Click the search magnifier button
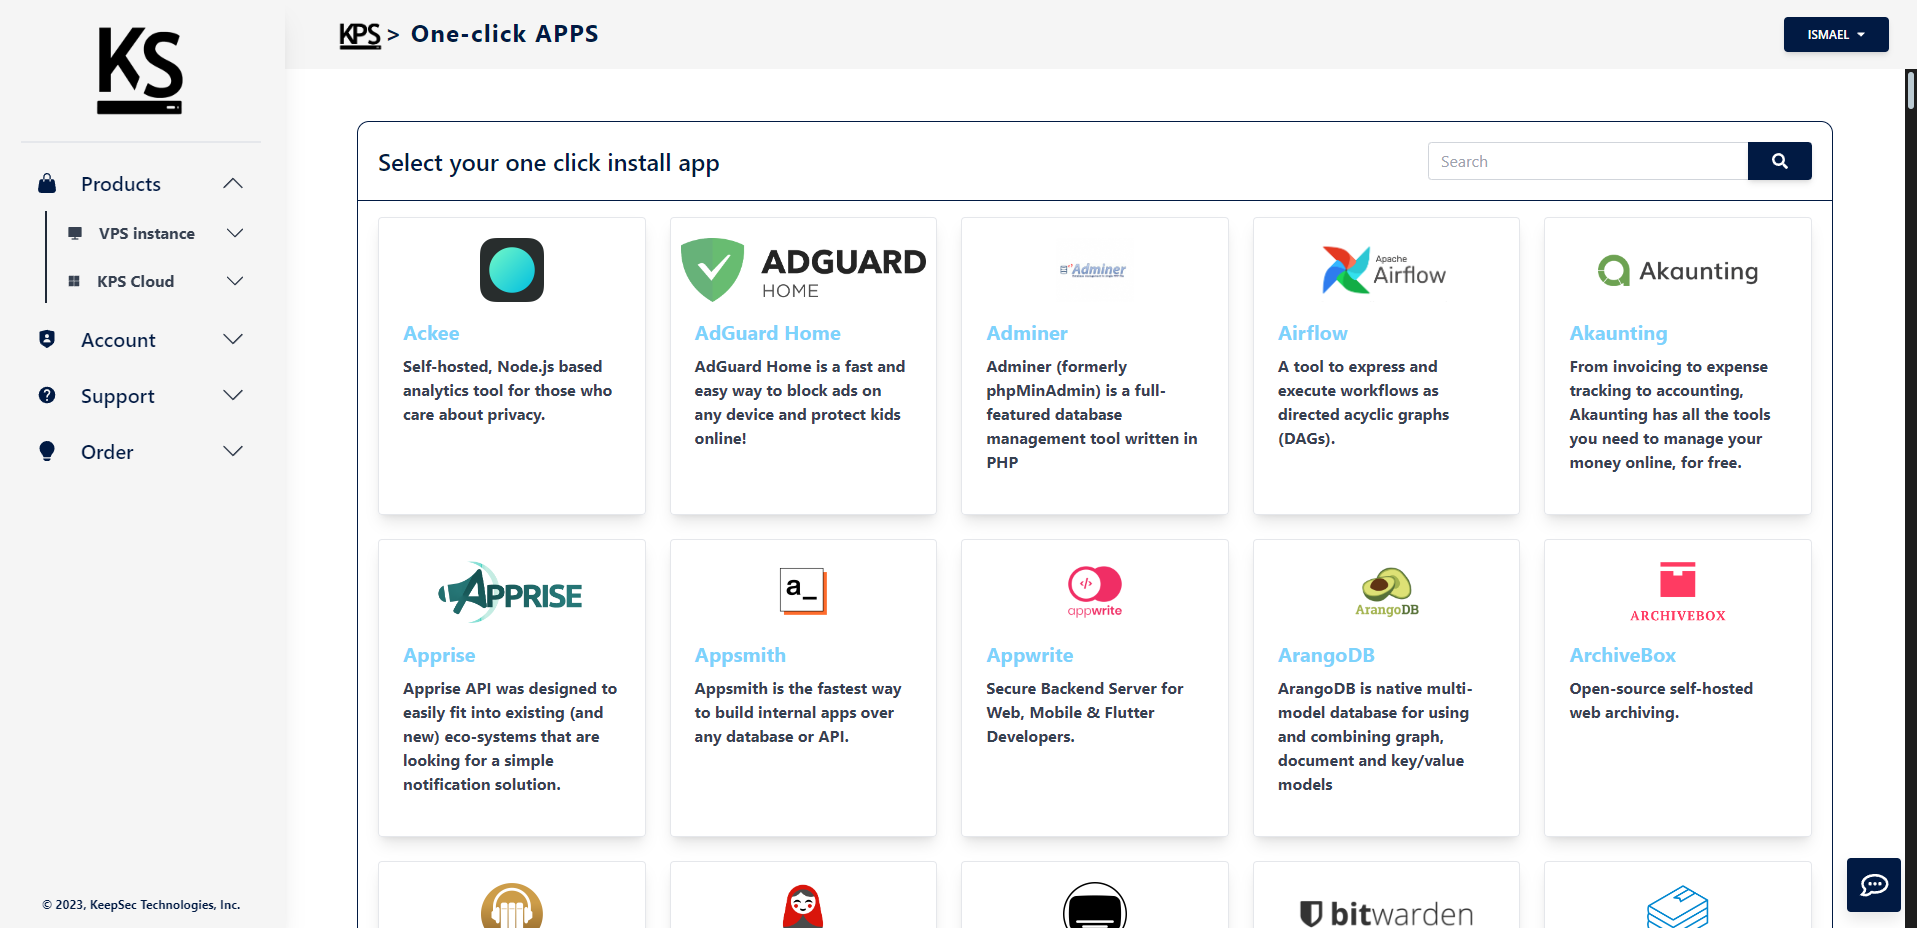 click(1779, 161)
